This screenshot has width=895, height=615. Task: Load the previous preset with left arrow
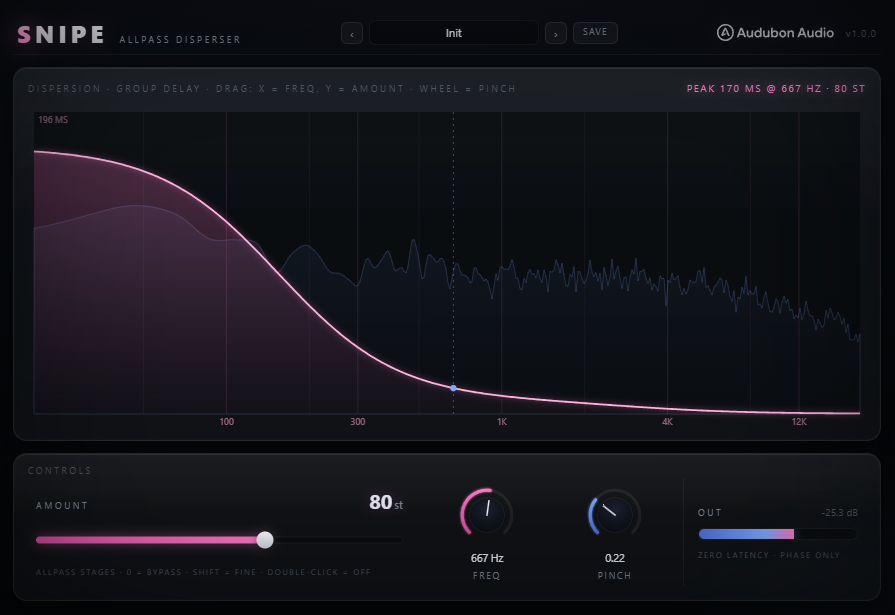(352, 33)
